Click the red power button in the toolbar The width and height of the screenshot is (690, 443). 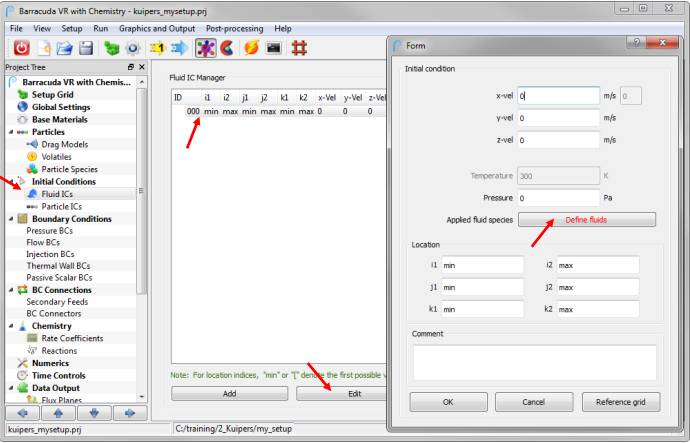click(x=22, y=48)
